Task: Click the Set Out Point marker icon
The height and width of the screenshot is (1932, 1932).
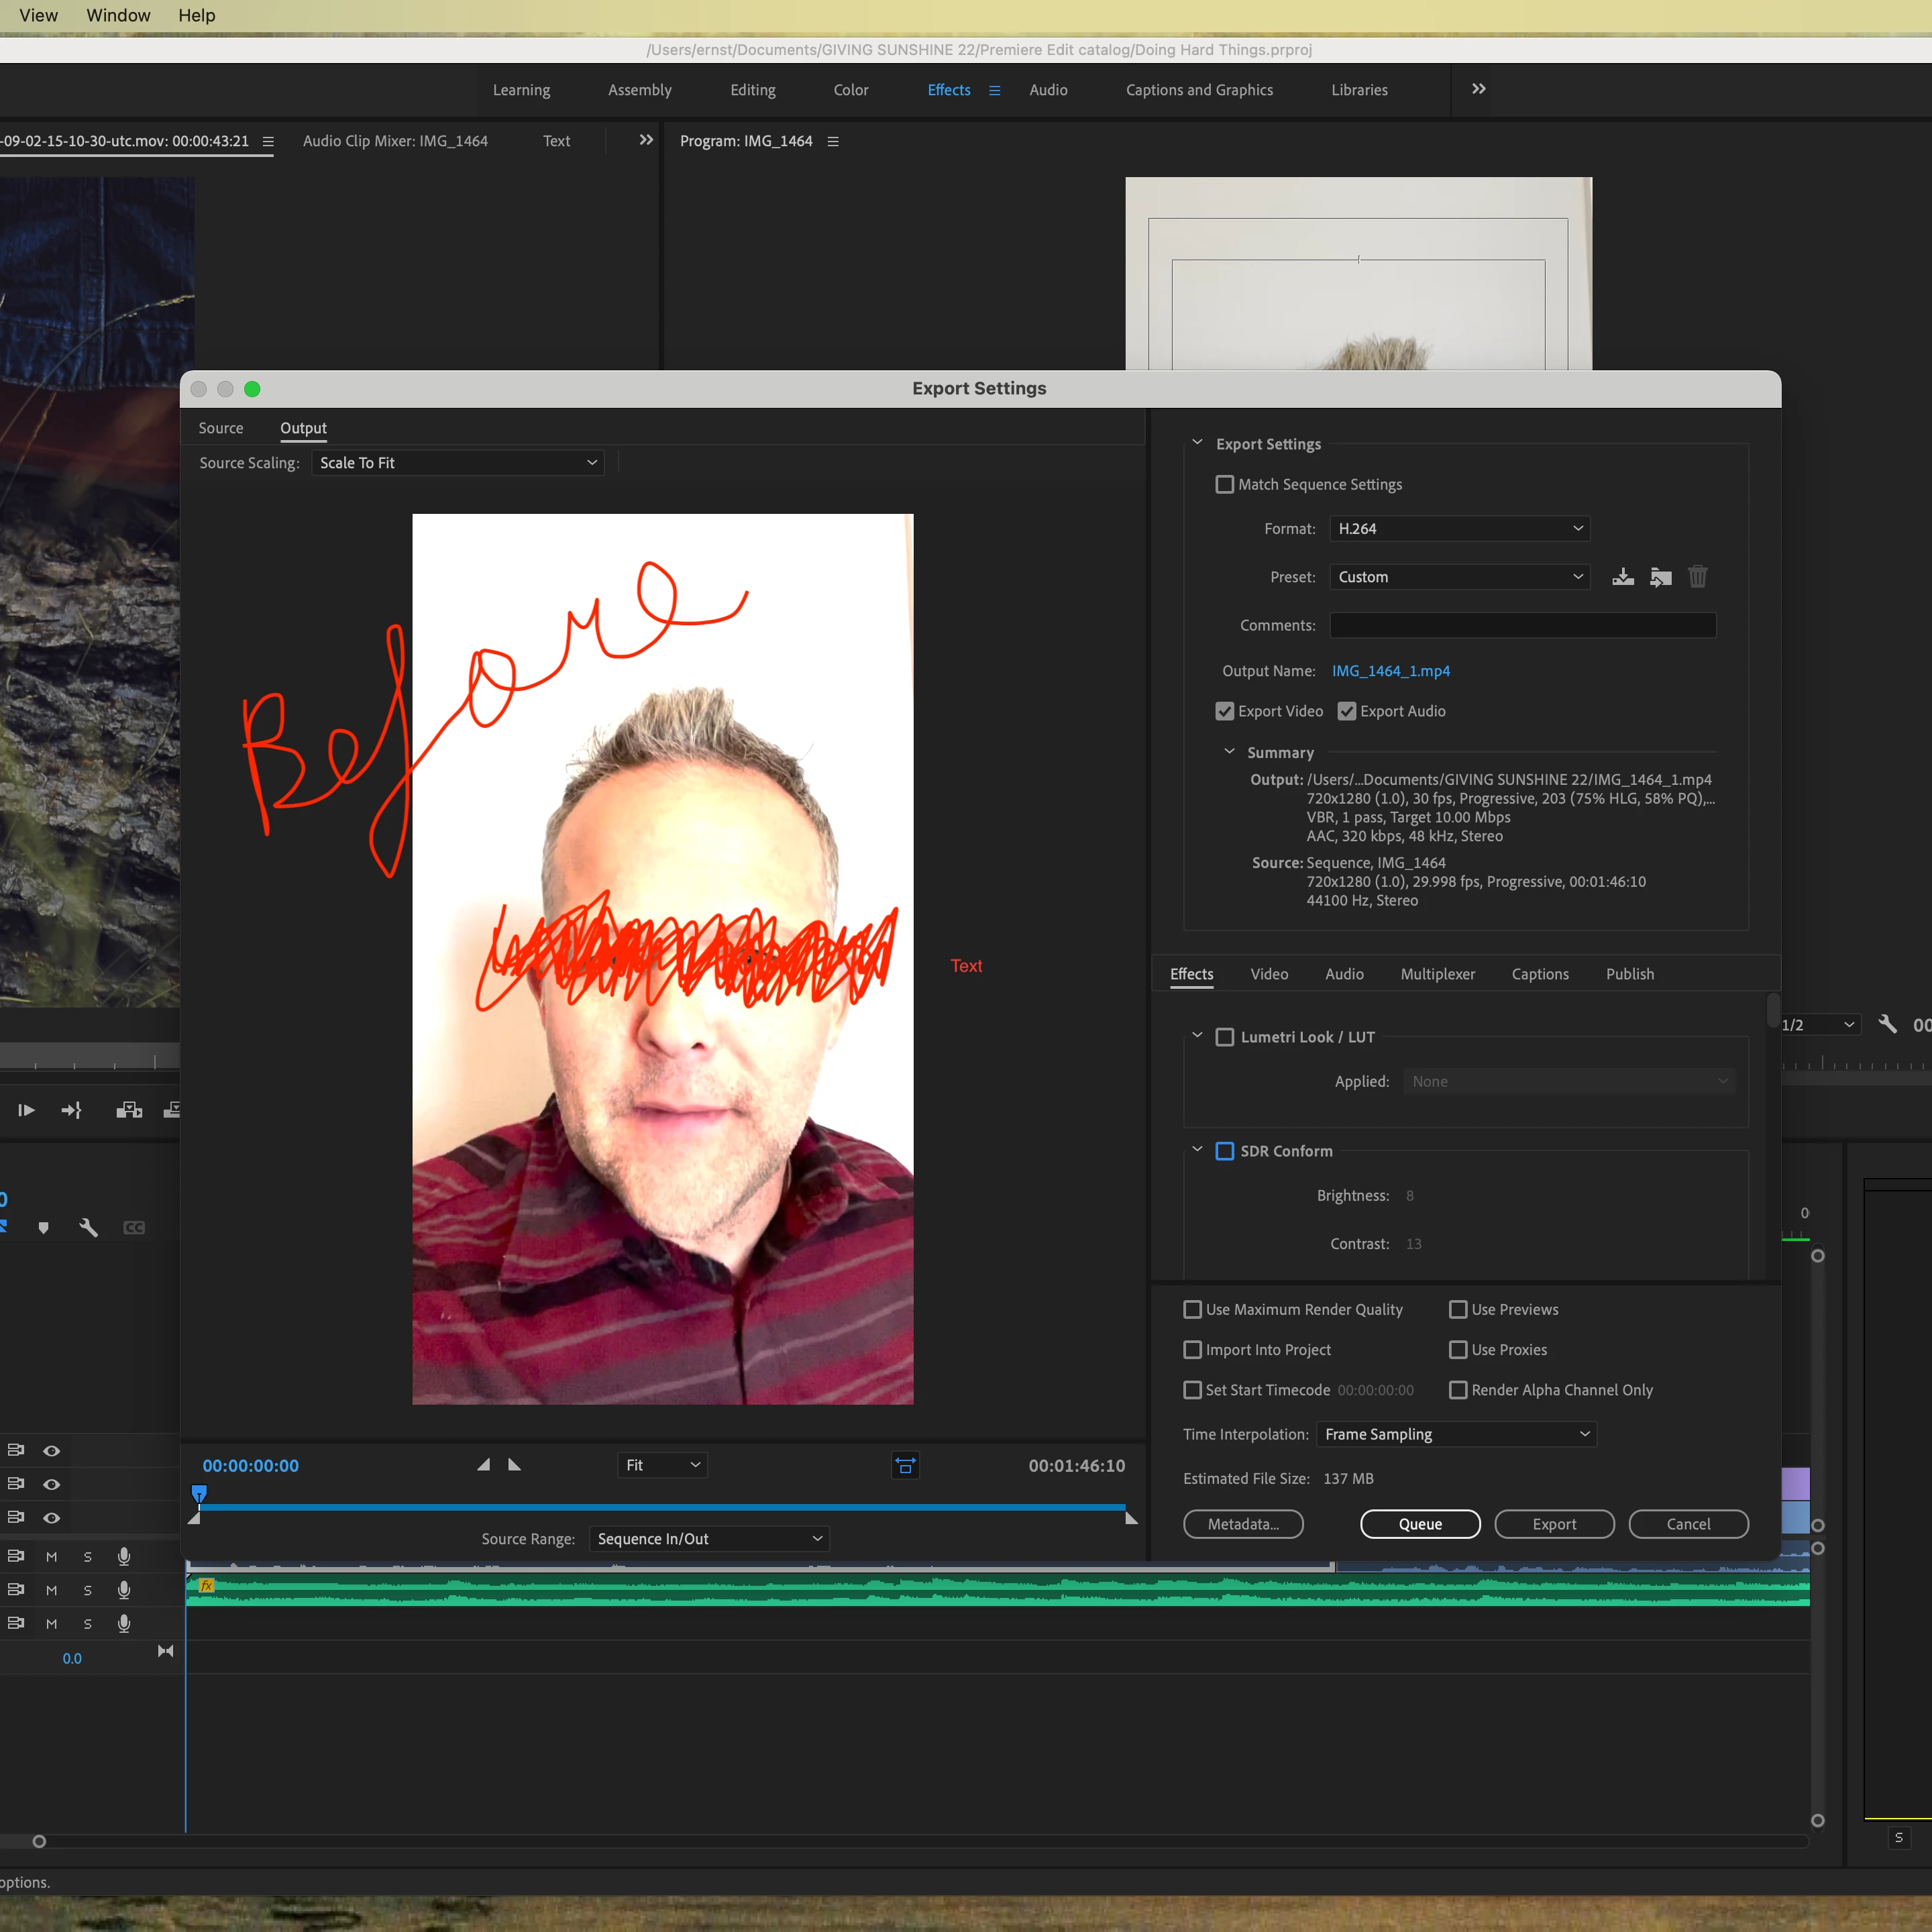Action: 515,1465
